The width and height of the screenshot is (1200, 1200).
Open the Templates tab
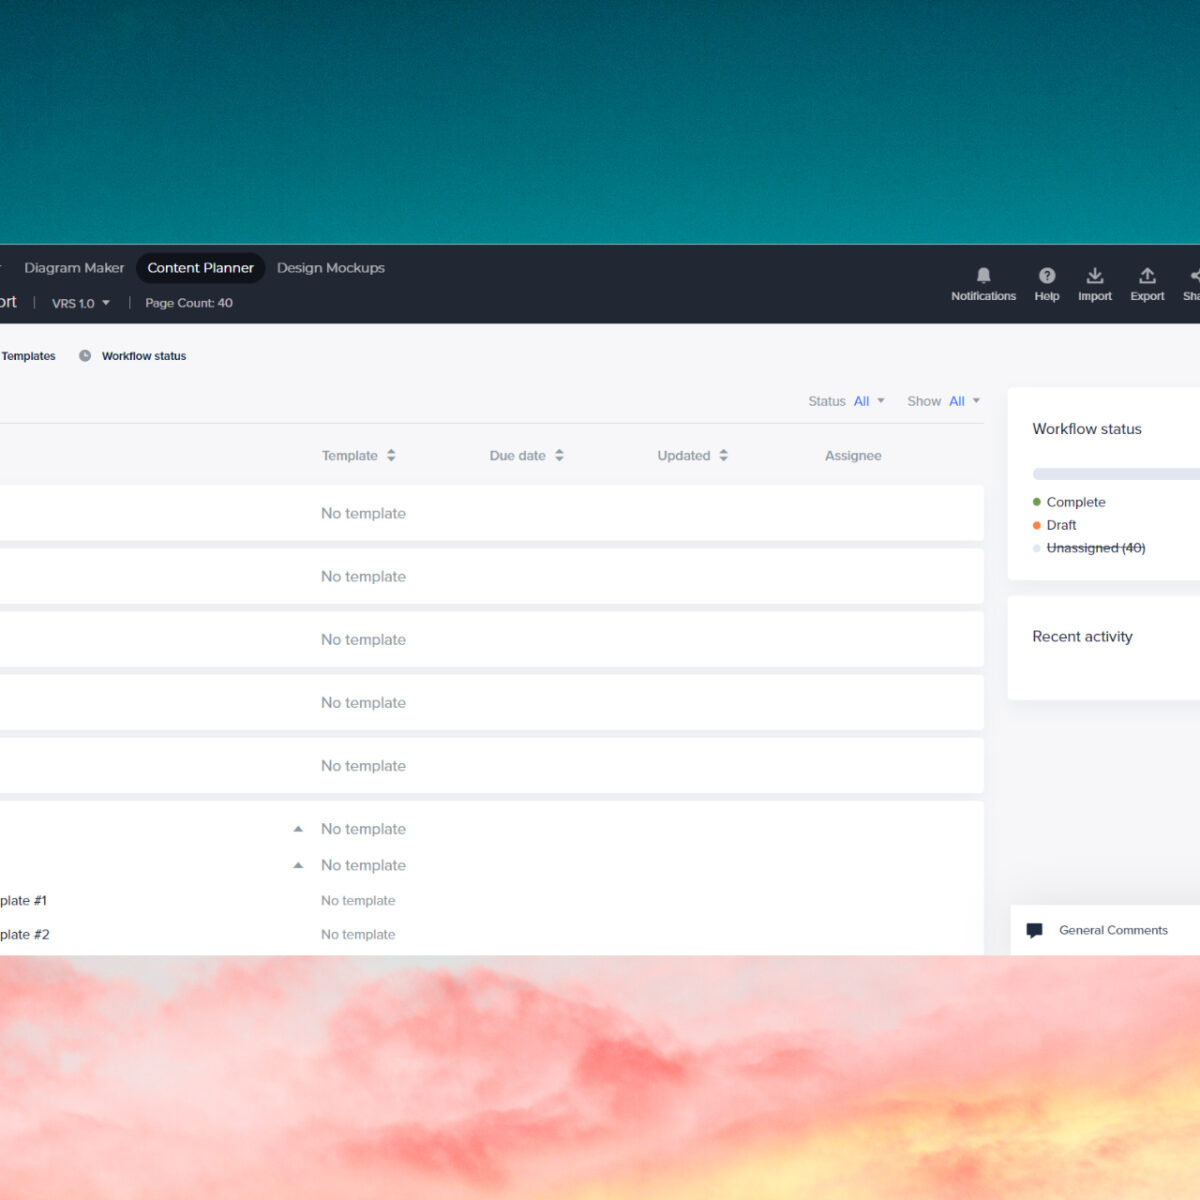pyautogui.click(x=28, y=356)
